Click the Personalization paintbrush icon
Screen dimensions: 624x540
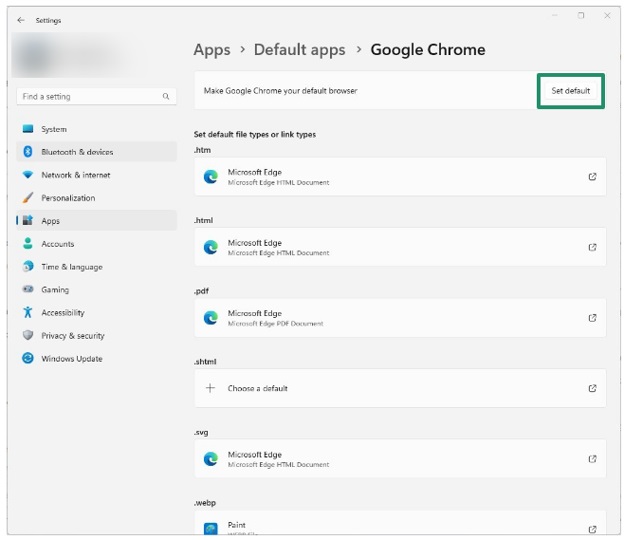(28, 197)
